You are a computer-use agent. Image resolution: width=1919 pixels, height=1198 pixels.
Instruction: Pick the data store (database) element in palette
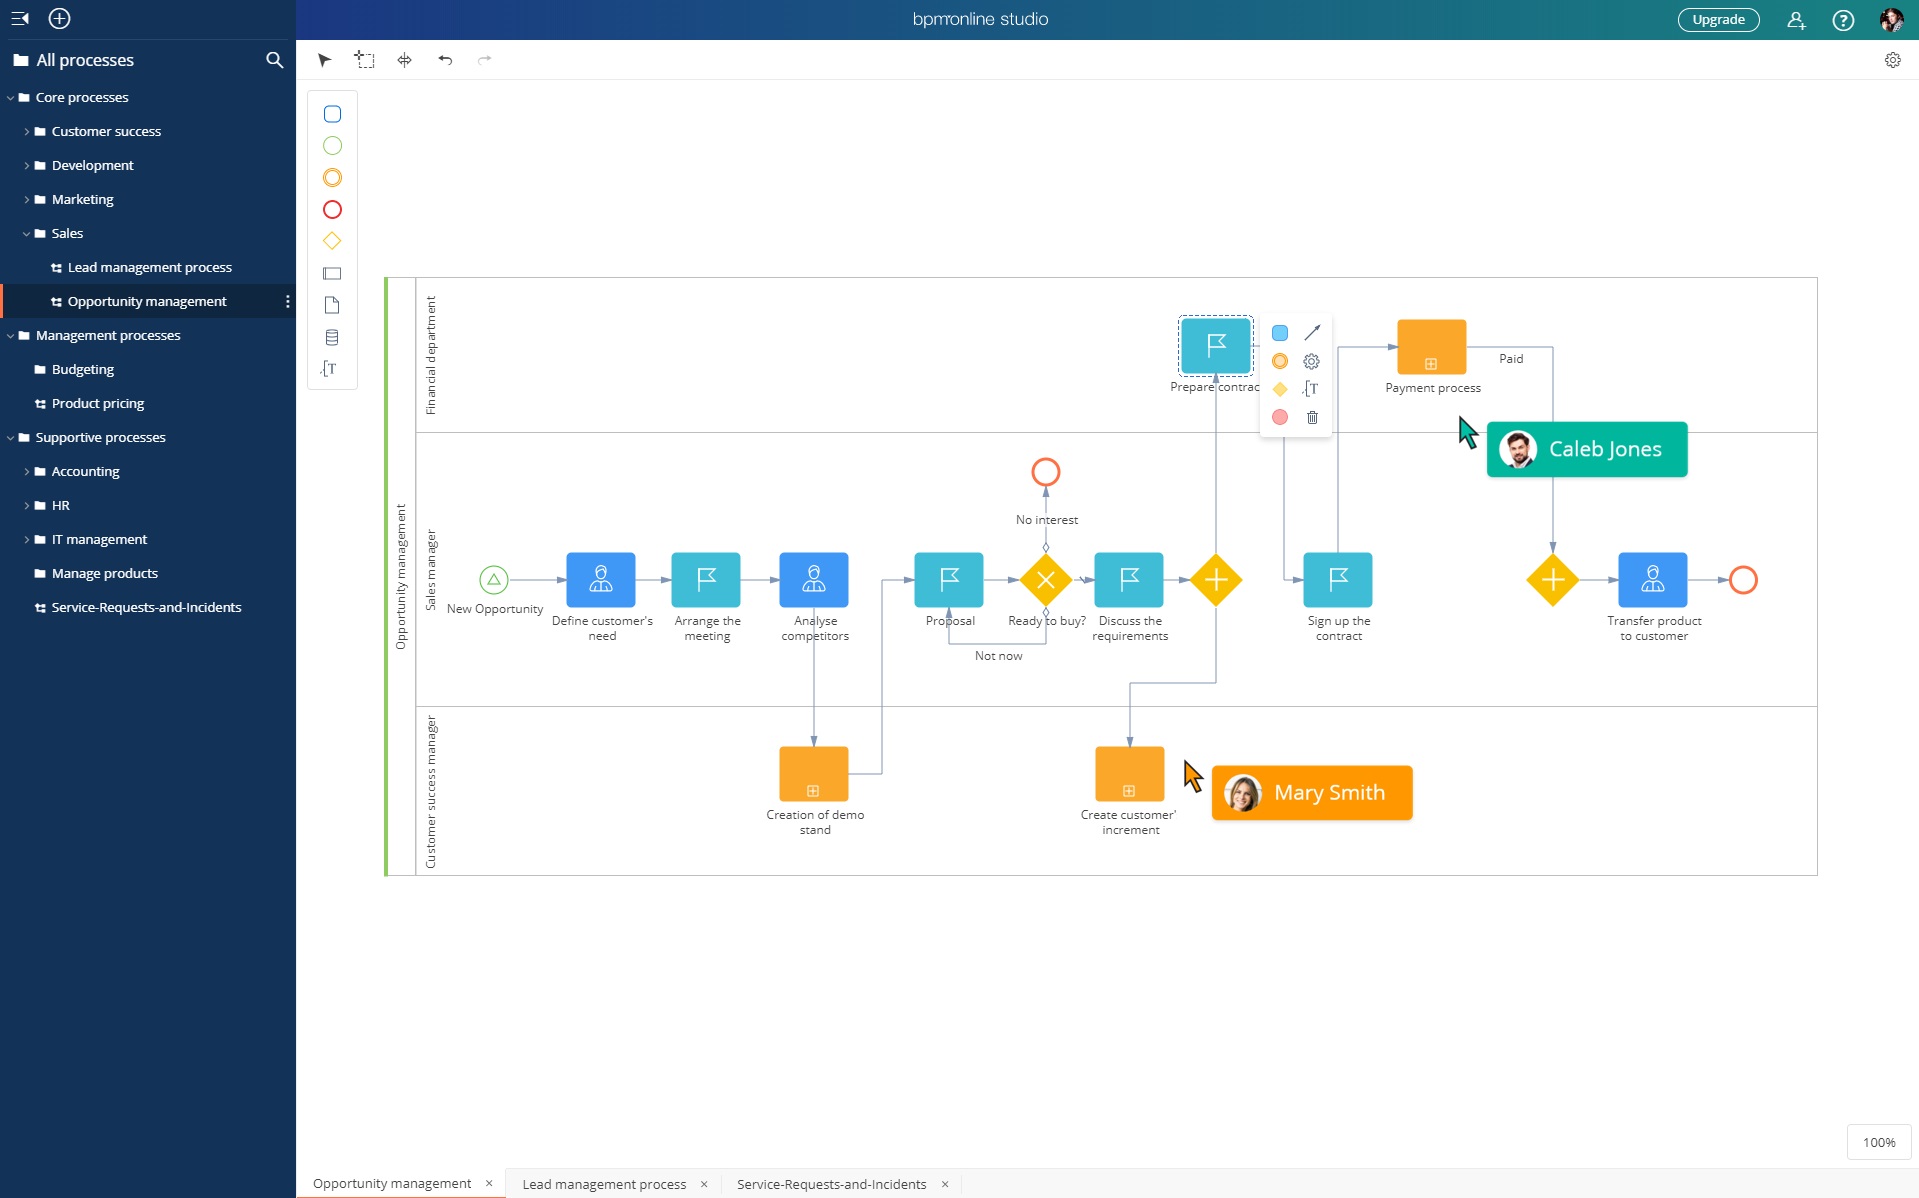tap(332, 337)
